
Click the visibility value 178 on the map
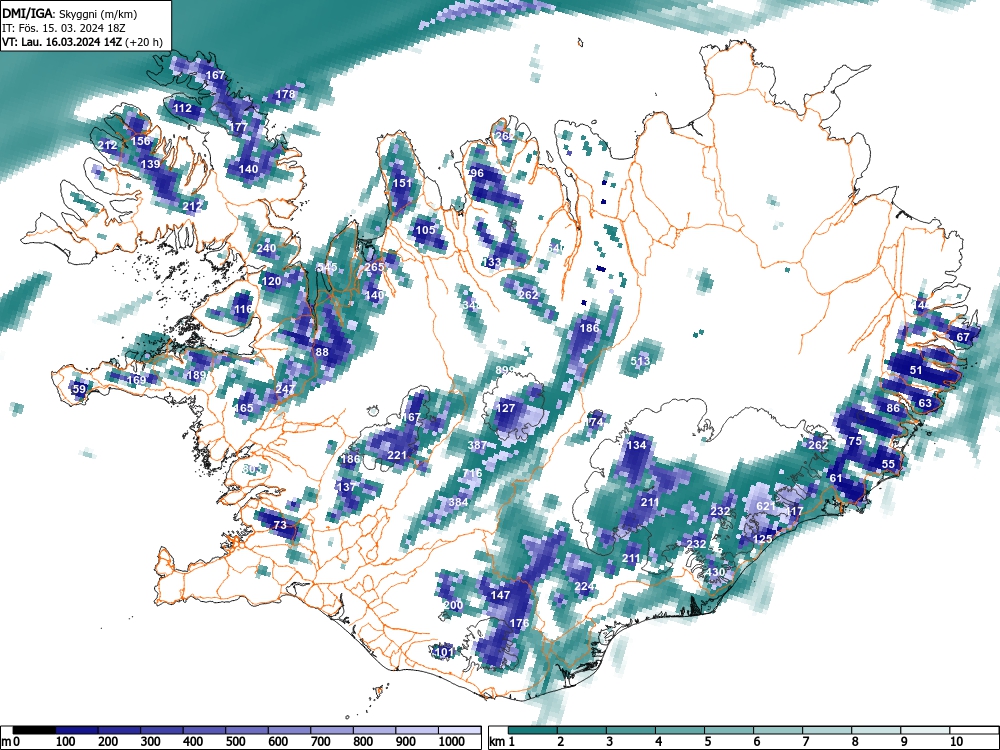(x=285, y=94)
